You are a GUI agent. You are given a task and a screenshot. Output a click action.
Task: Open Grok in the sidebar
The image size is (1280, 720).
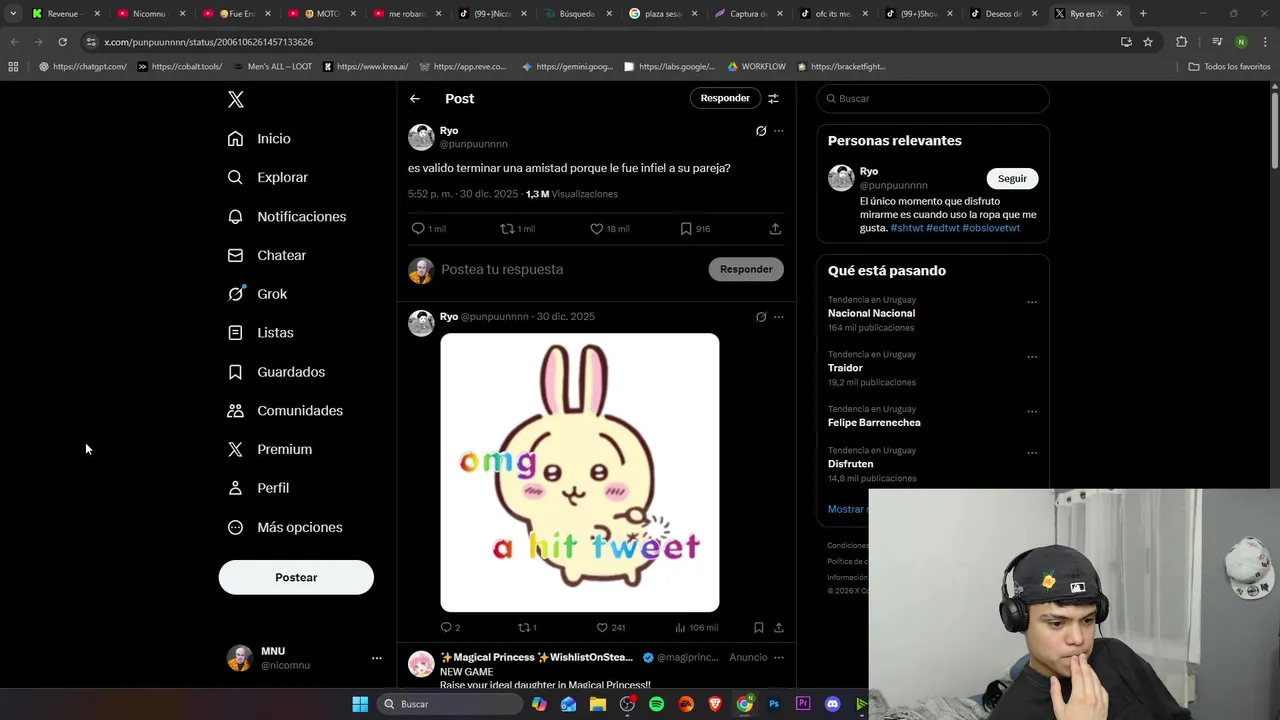(x=257, y=294)
